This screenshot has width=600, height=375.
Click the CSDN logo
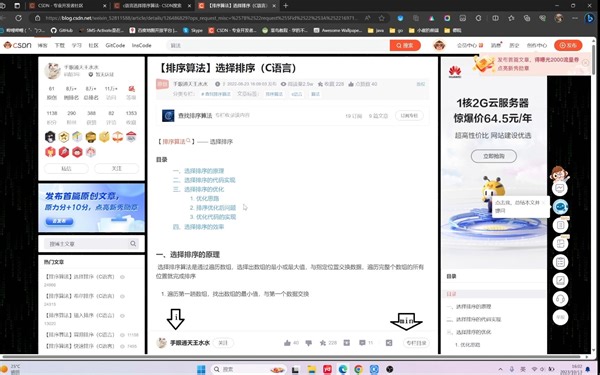(x=18, y=45)
